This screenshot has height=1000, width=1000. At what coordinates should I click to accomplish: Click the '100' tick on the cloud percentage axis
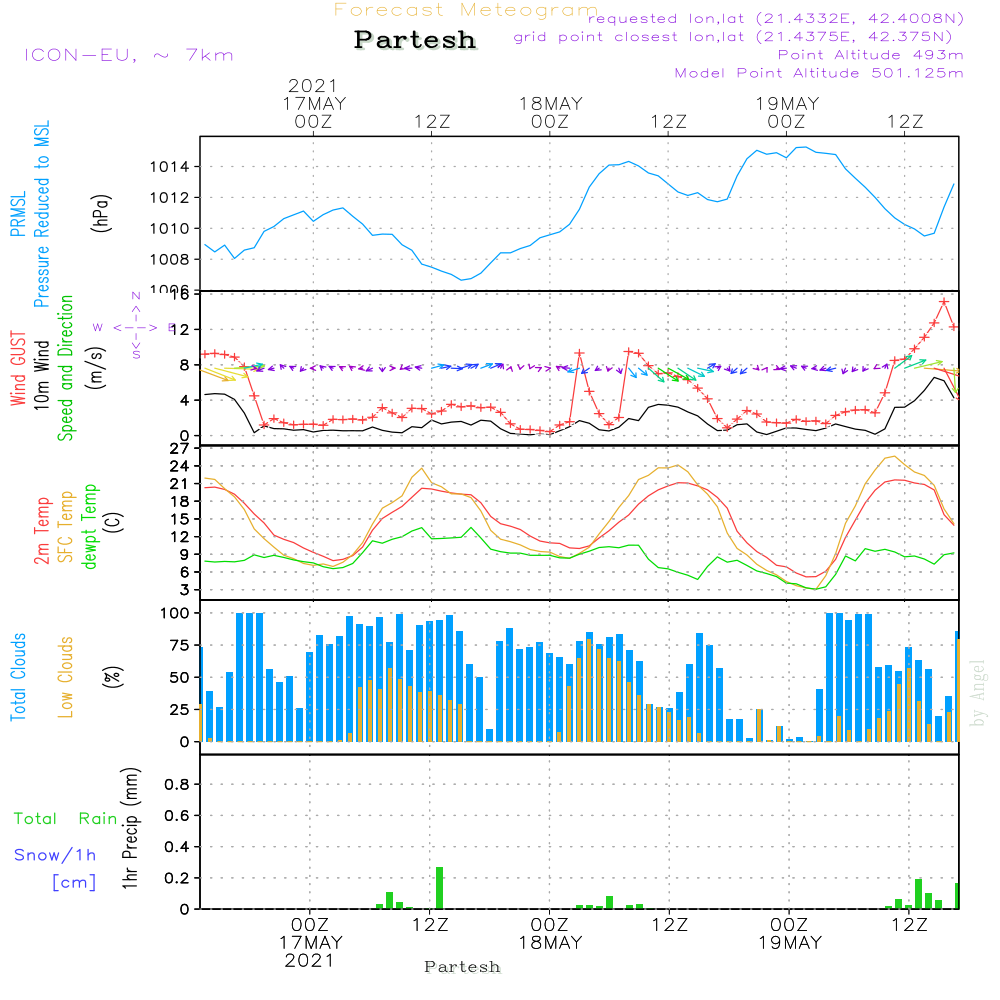[x=175, y=614]
